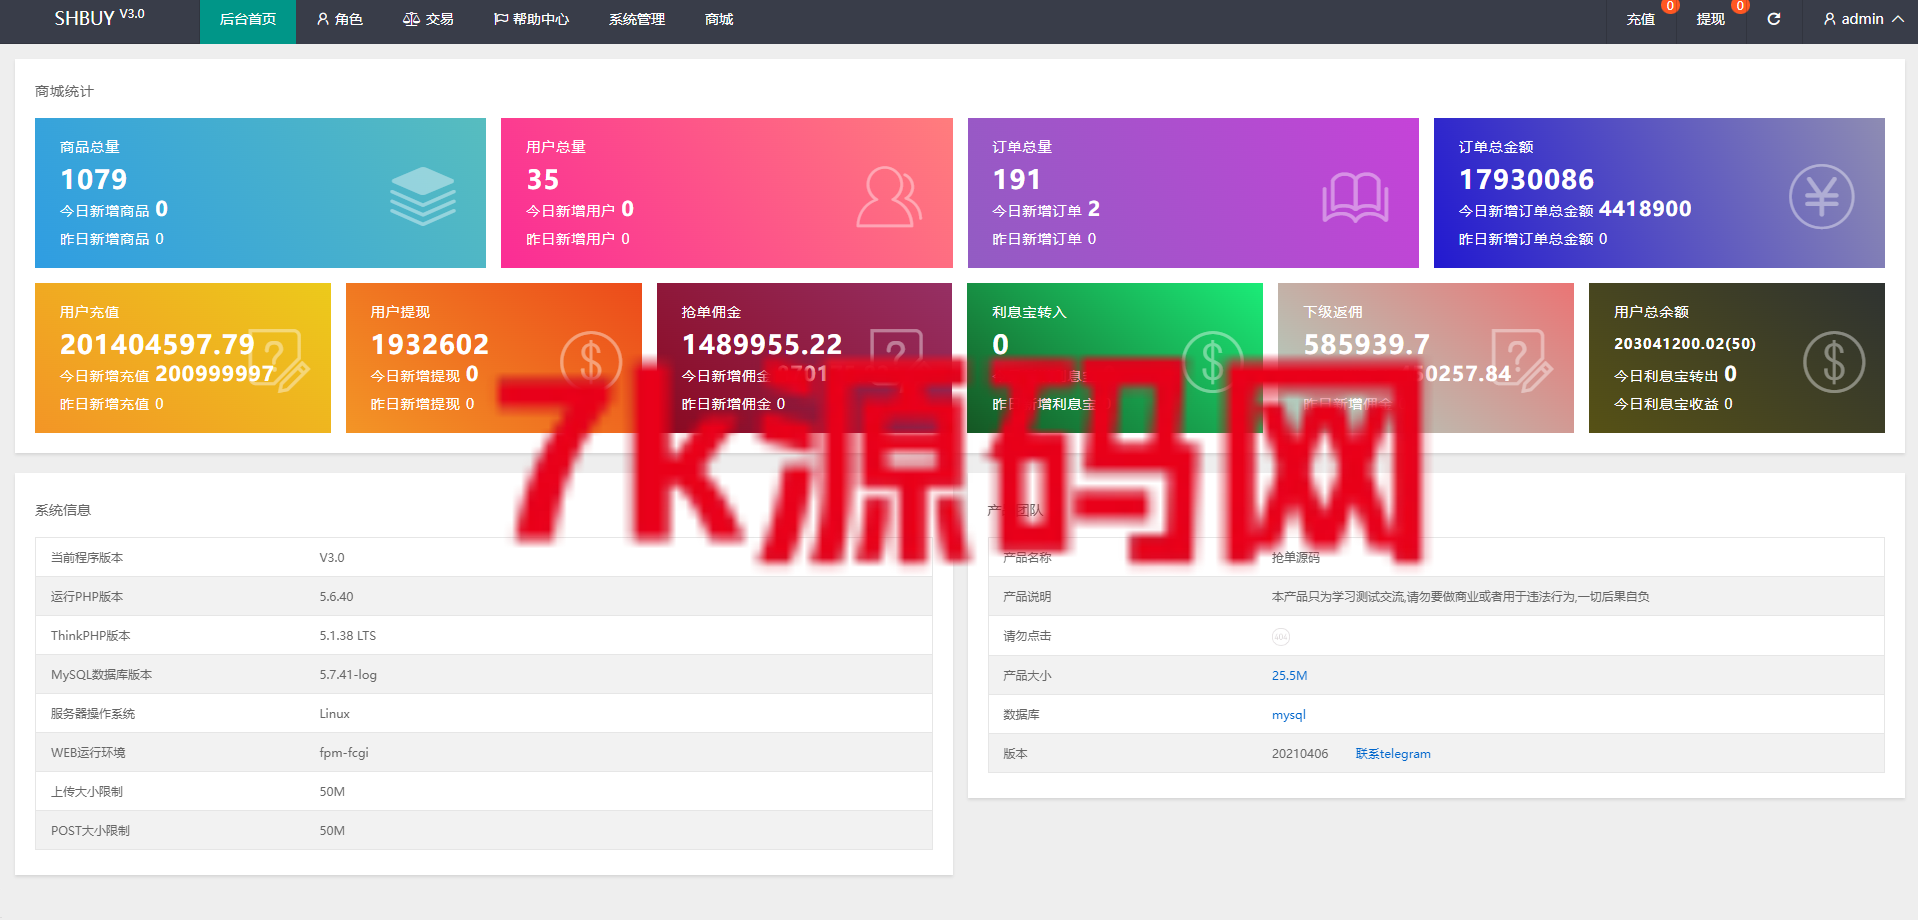Click the 下级返佣 value 585939.7

1367,344
